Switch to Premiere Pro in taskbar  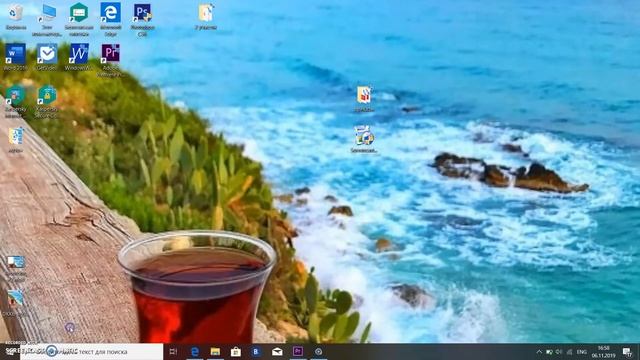(298, 351)
